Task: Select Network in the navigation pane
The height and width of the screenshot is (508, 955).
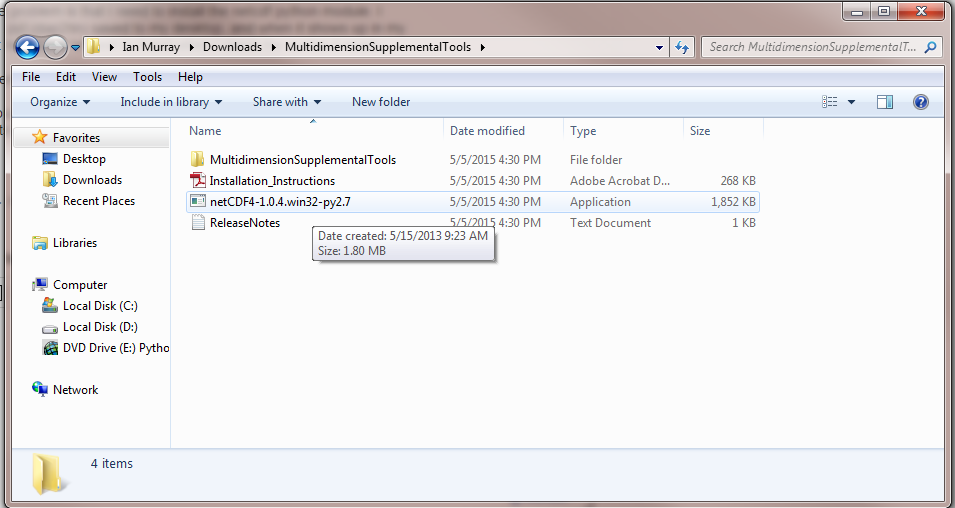Action: (76, 390)
